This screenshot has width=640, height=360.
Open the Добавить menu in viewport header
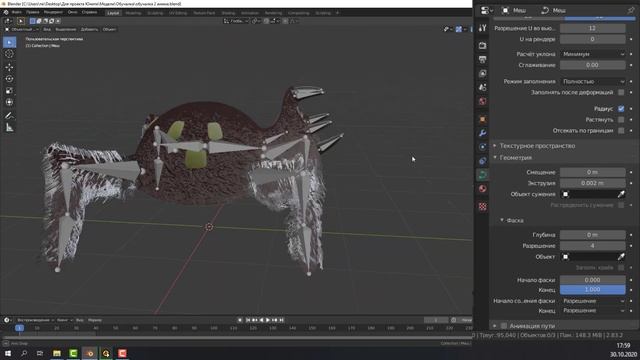[89, 29]
